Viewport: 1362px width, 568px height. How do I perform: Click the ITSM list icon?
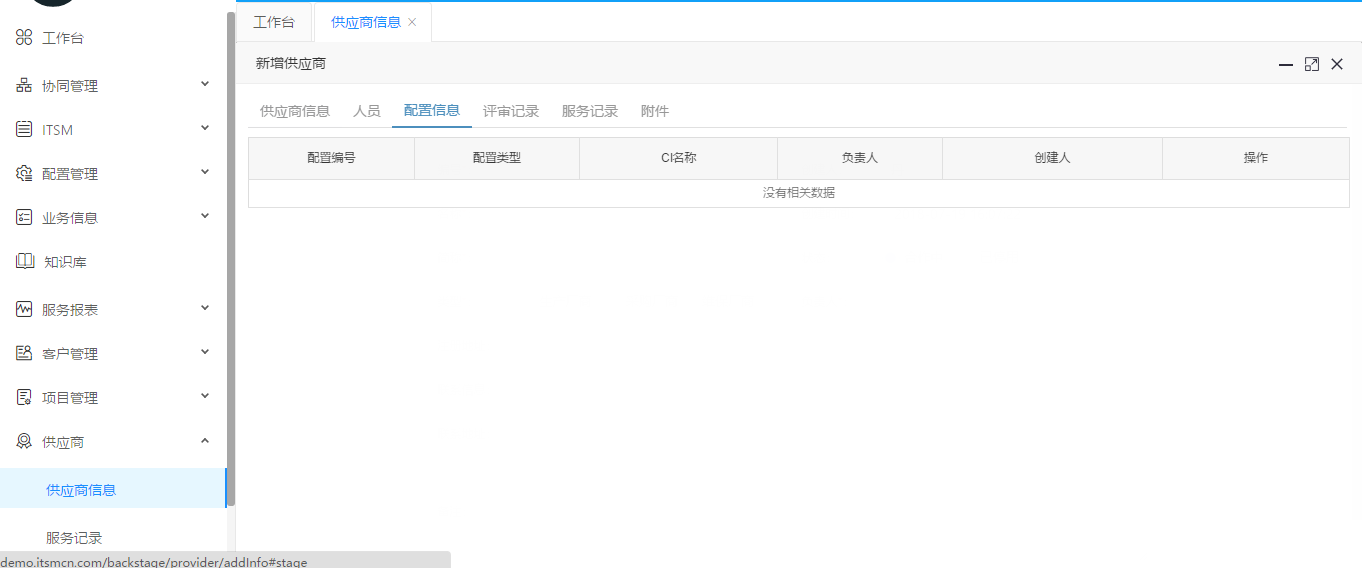[x=24, y=130]
